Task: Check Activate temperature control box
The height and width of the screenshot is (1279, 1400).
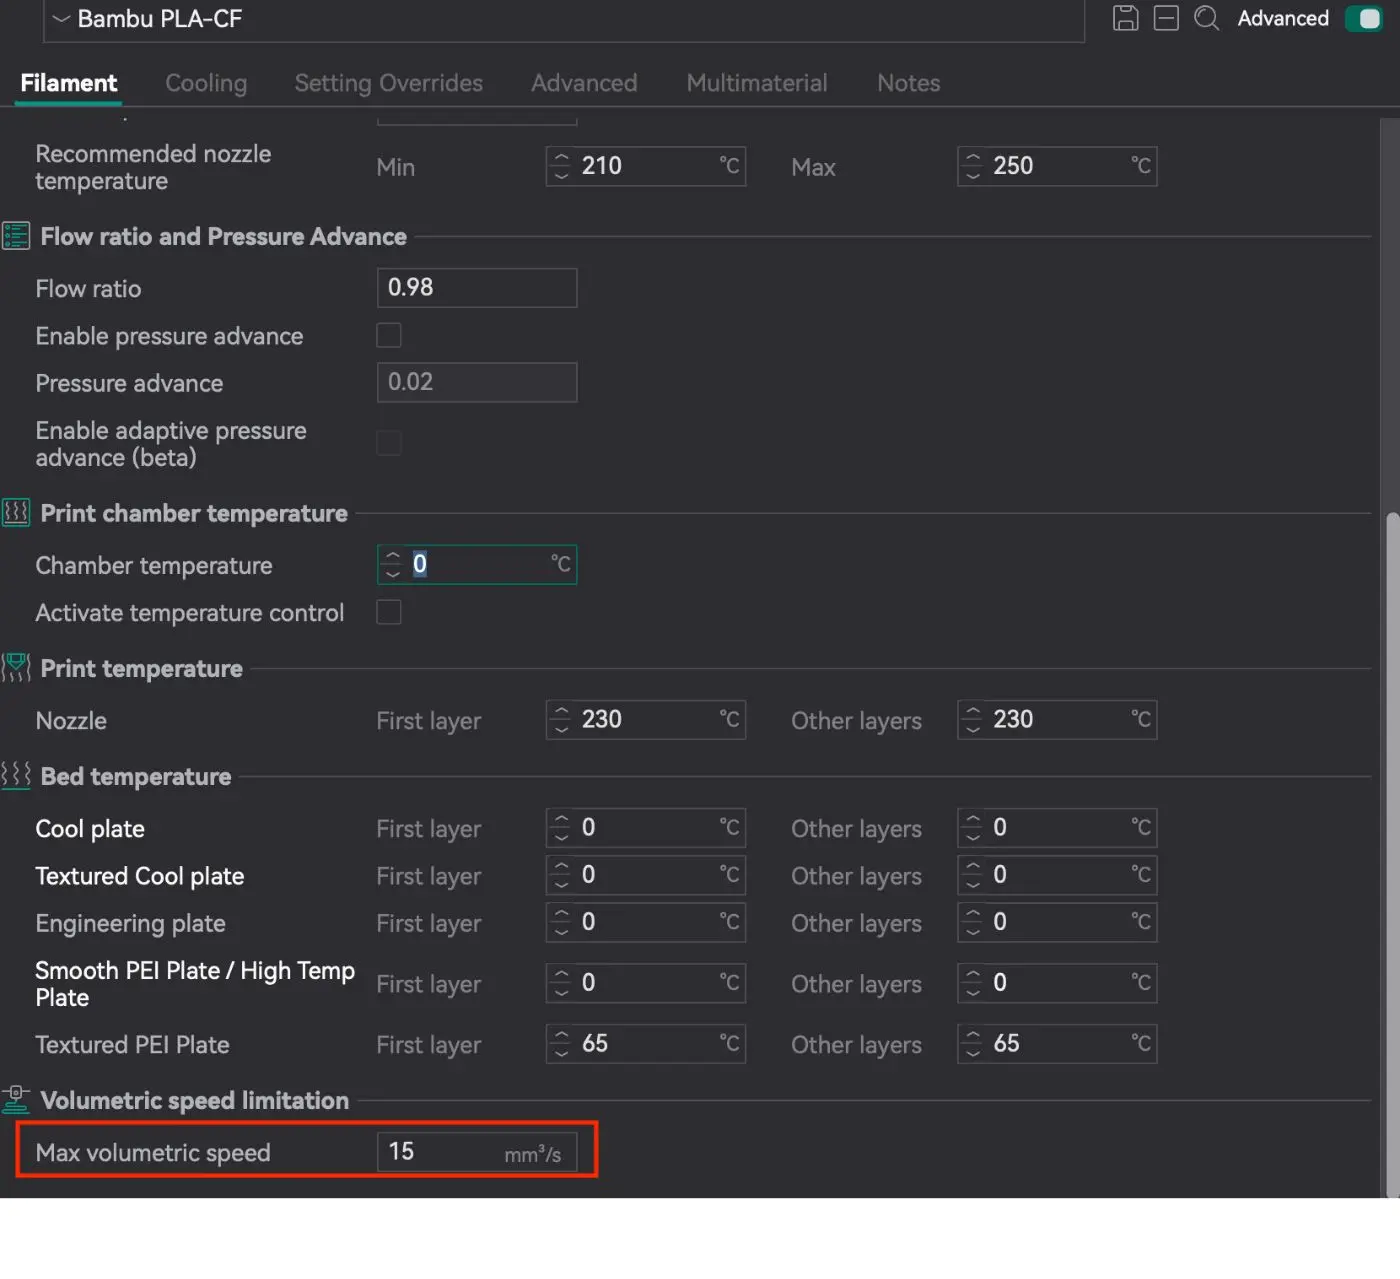Action: click(x=389, y=612)
